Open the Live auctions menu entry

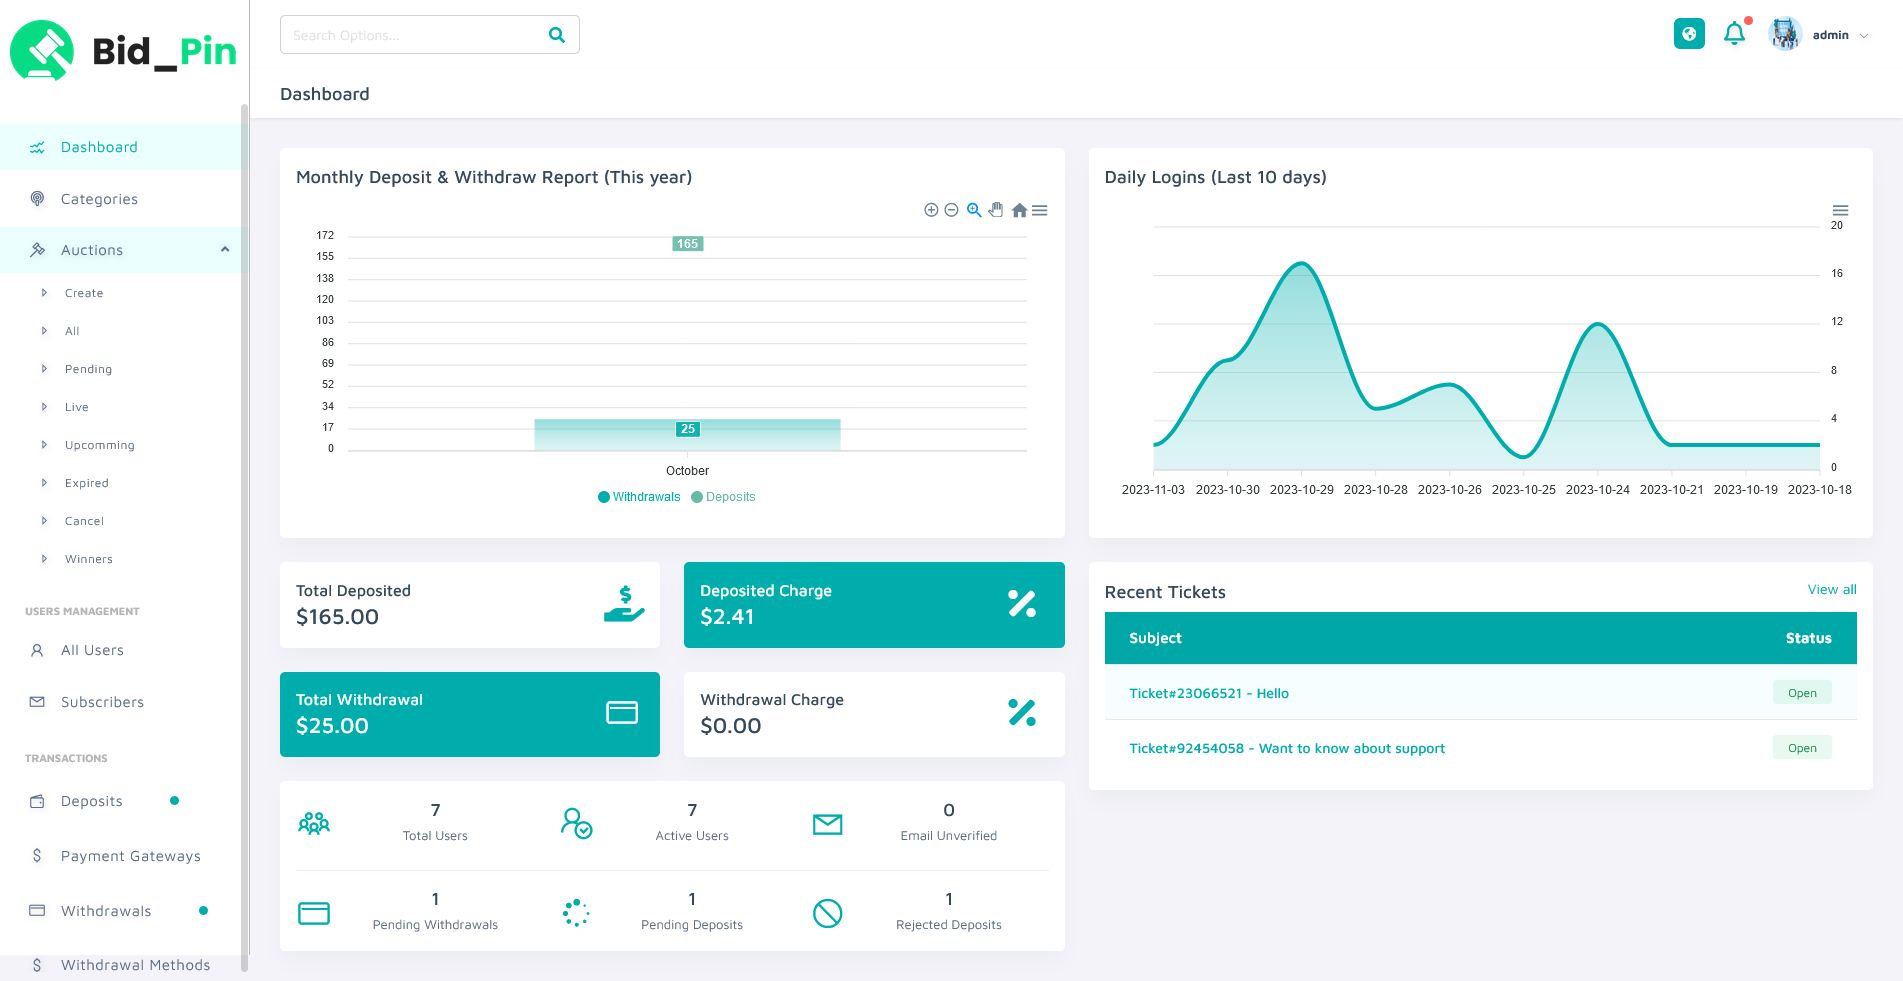[76, 407]
